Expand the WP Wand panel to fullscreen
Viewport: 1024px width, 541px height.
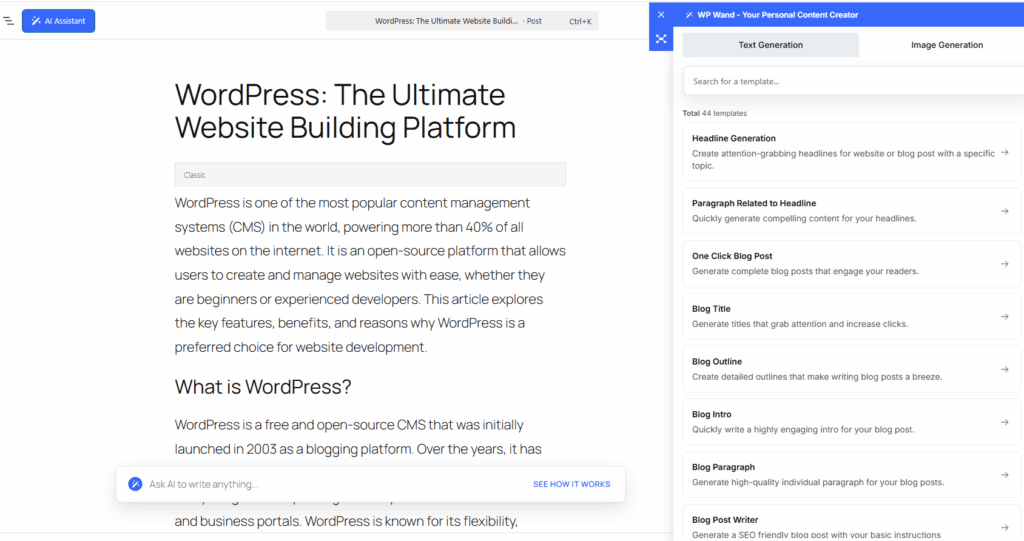(661, 39)
